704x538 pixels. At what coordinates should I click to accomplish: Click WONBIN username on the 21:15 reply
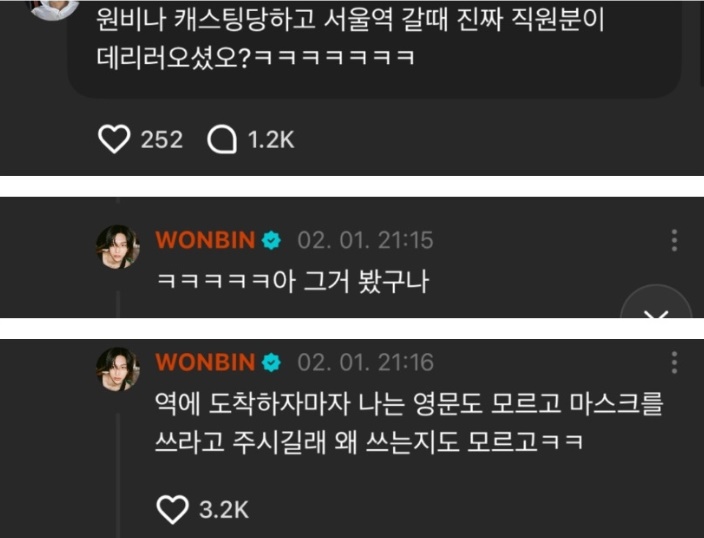205,240
